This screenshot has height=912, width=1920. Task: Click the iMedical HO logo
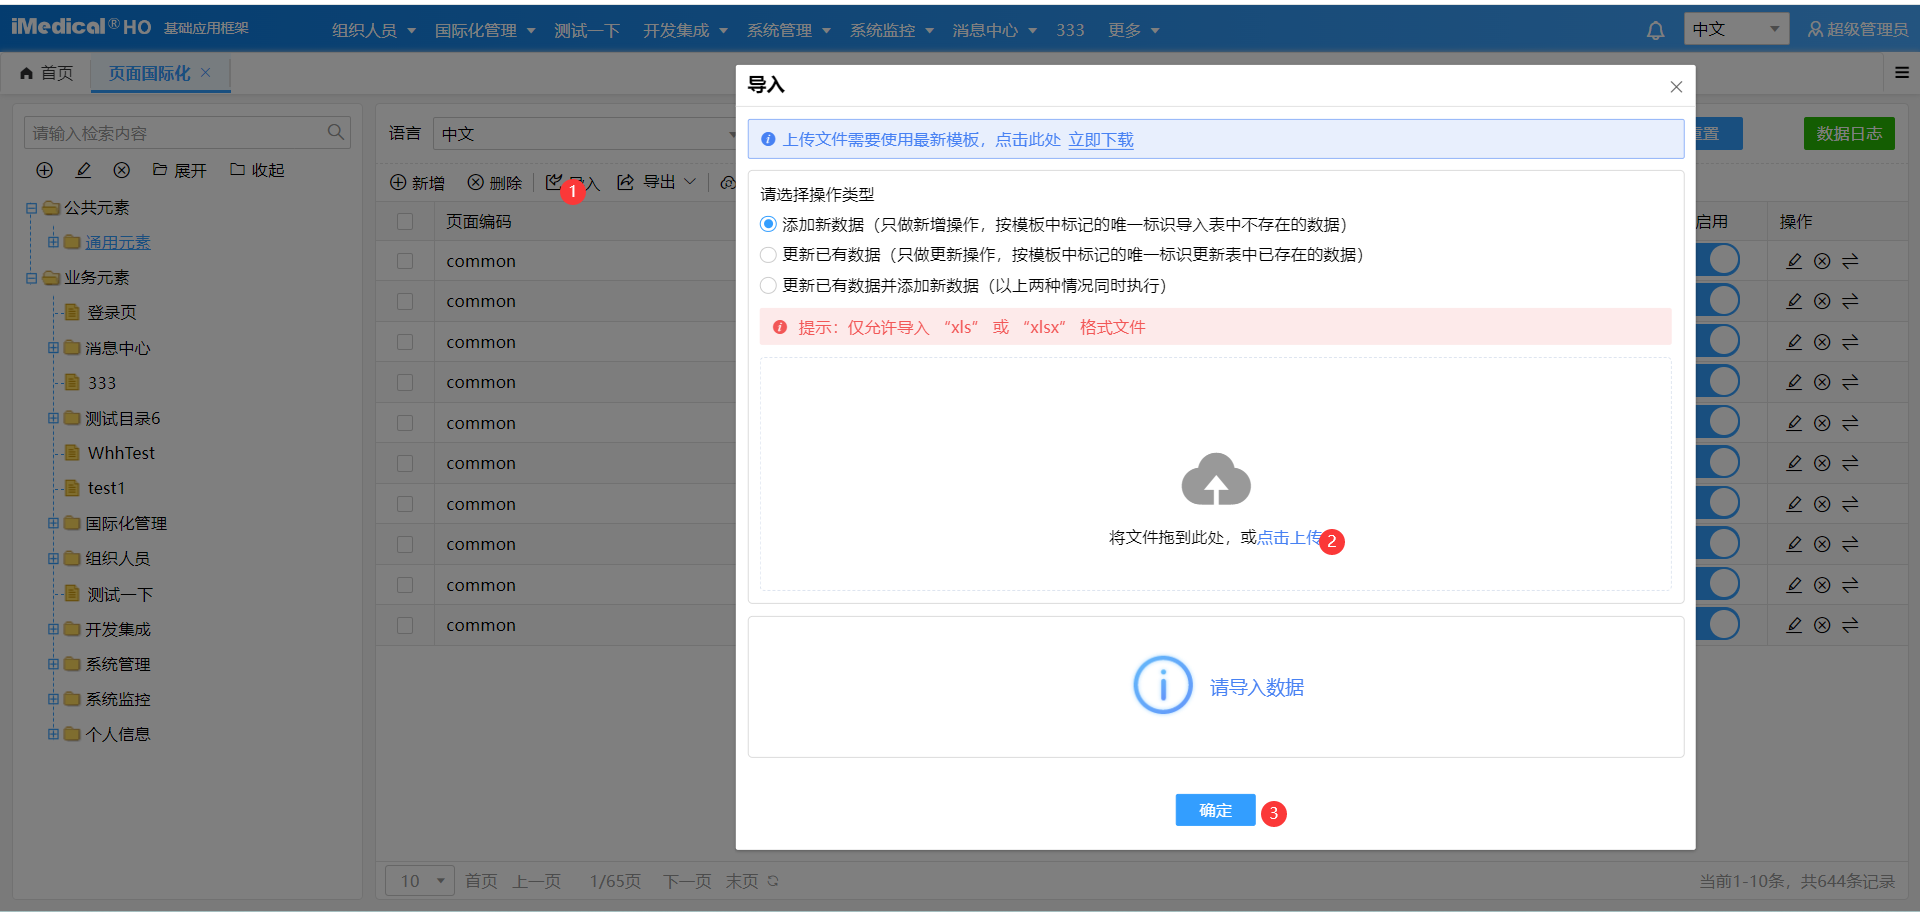(81, 27)
